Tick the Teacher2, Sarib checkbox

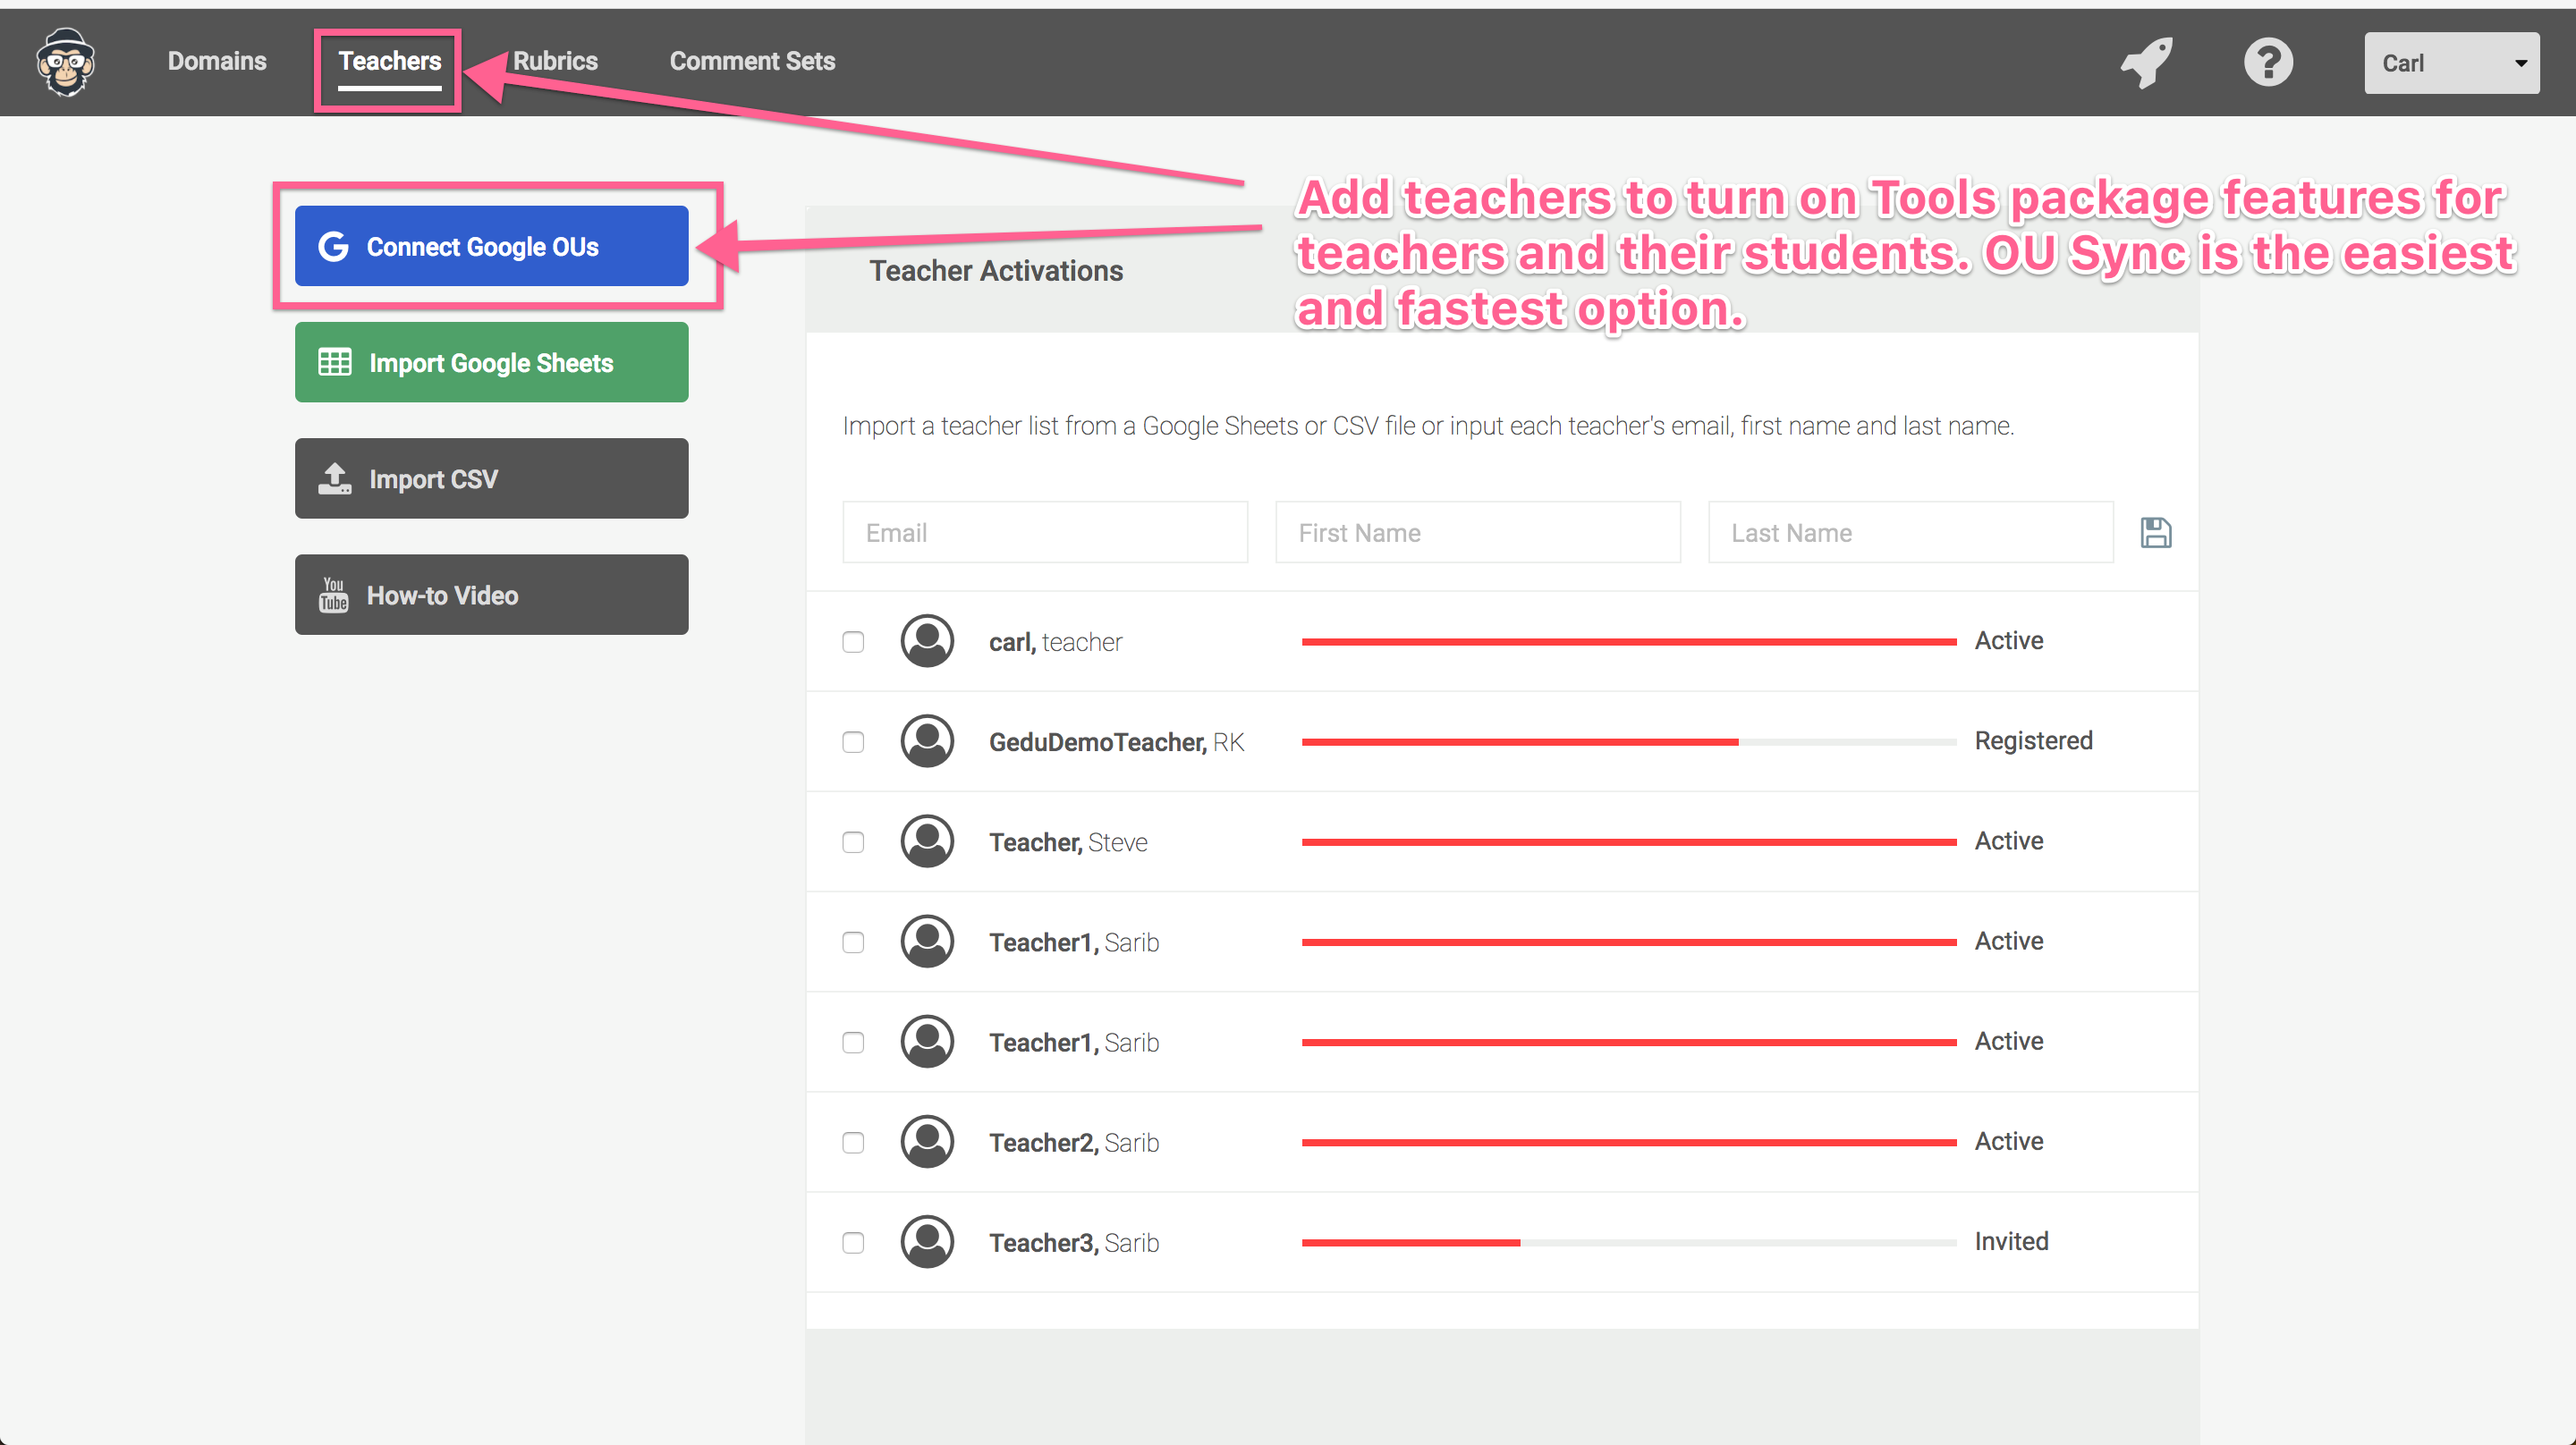click(853, 1142)
